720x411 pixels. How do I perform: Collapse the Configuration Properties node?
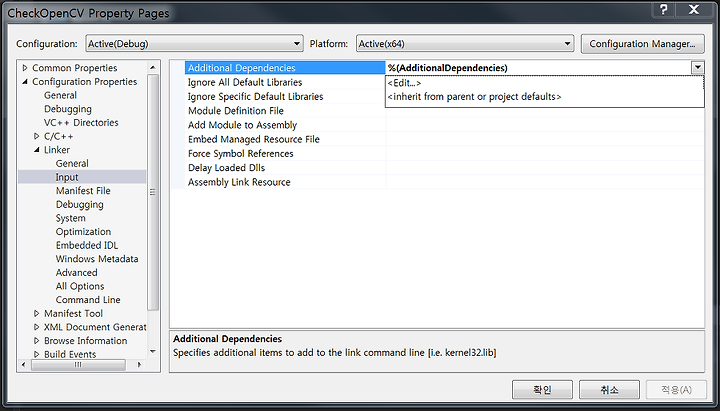tap(25, 82)
